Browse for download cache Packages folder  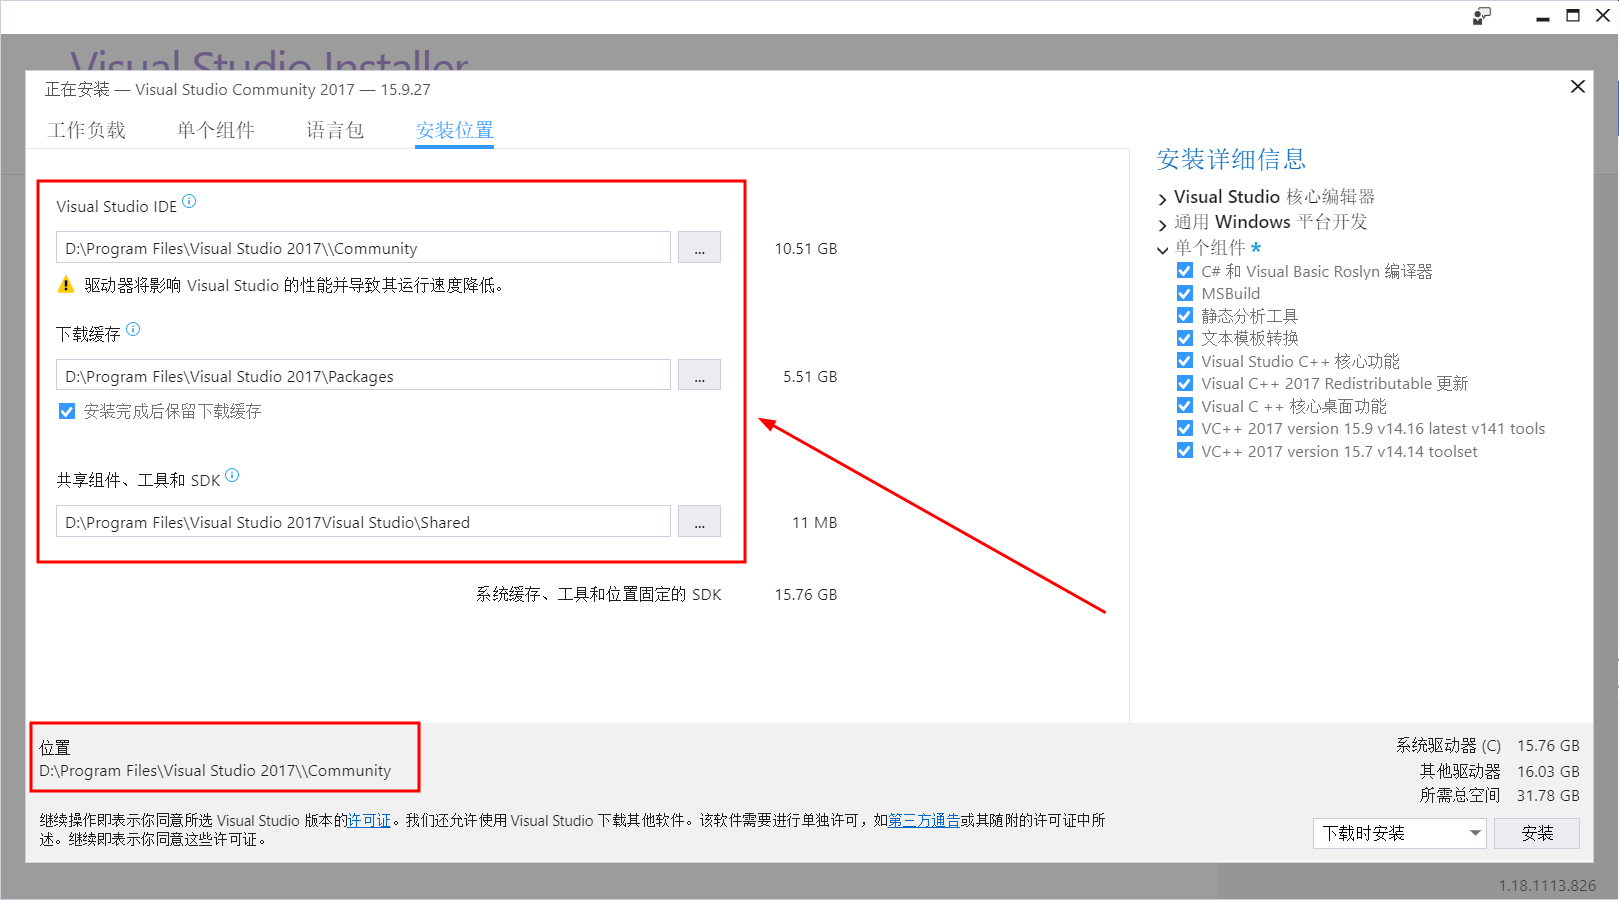(x=699, y=375)
